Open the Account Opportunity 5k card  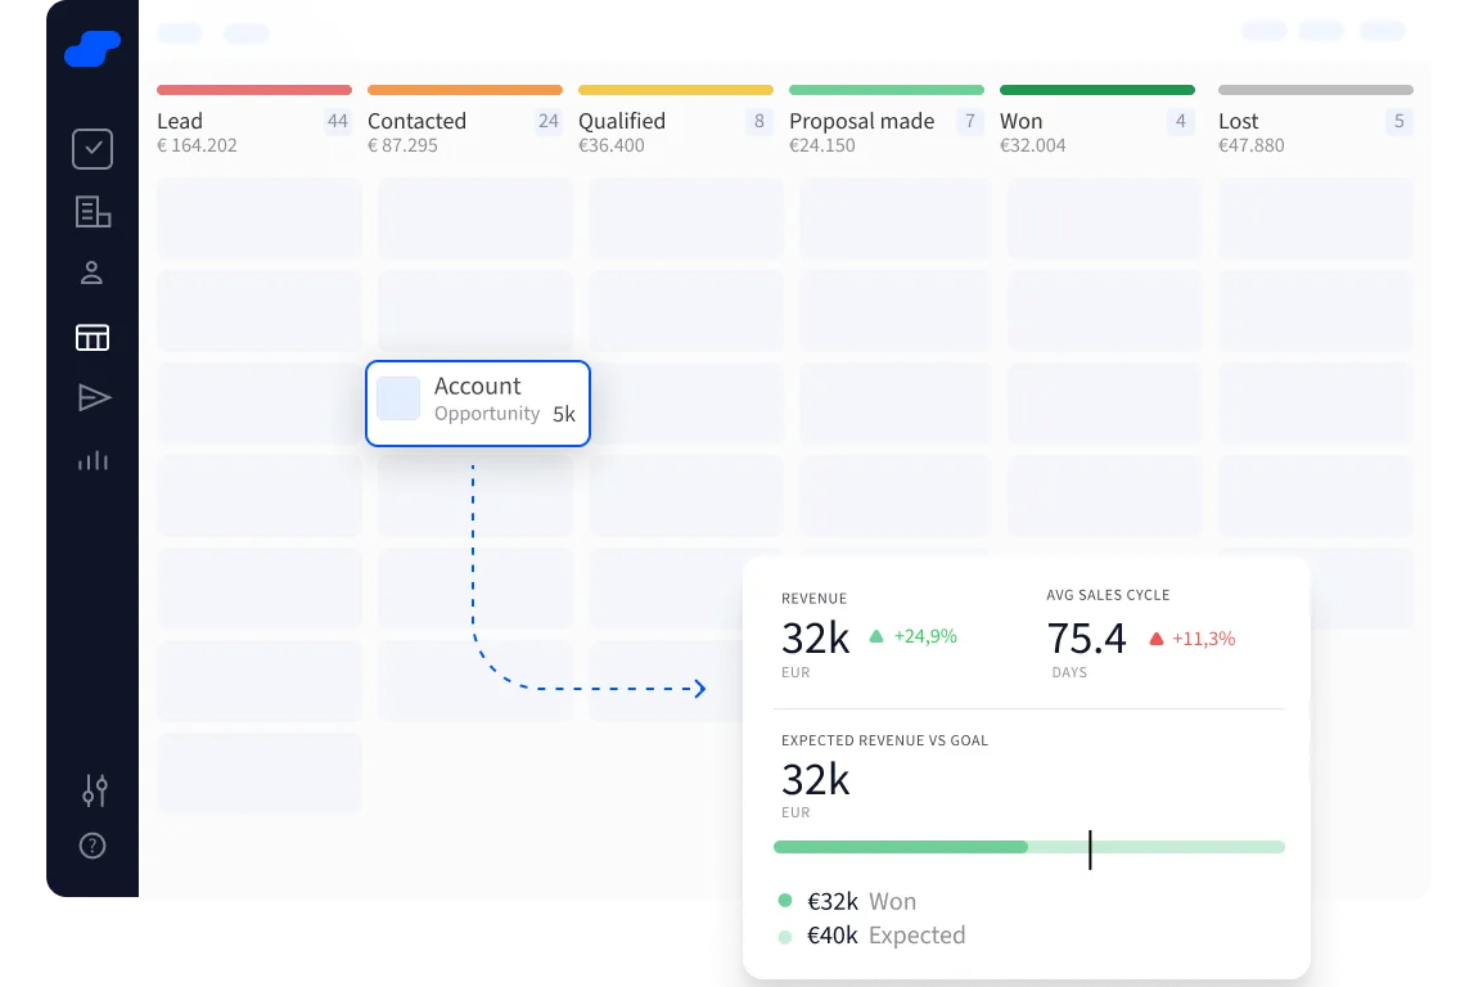tap(477, 403)
